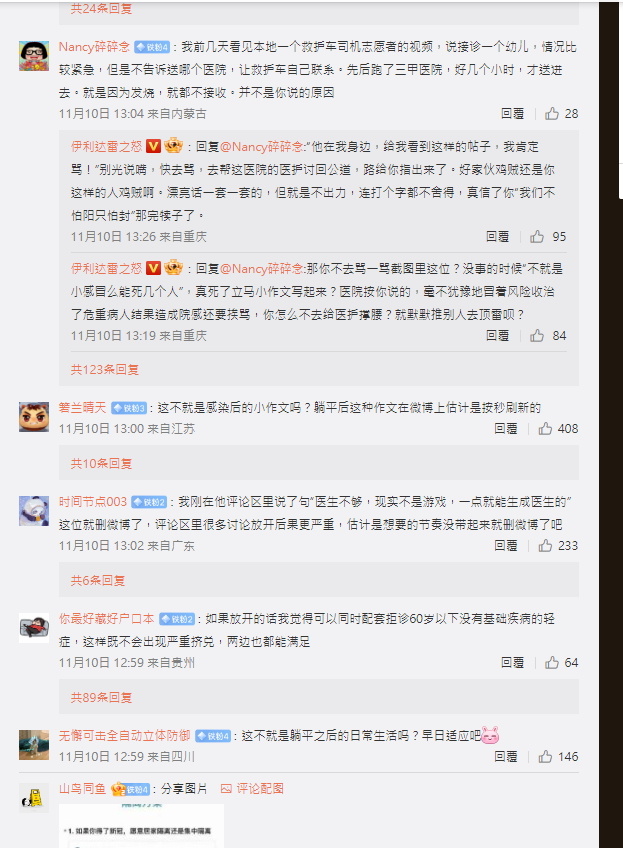Open the 评论配图 image link
The width and height of the screenshot is (623, 848).
[x=252, y=789]
